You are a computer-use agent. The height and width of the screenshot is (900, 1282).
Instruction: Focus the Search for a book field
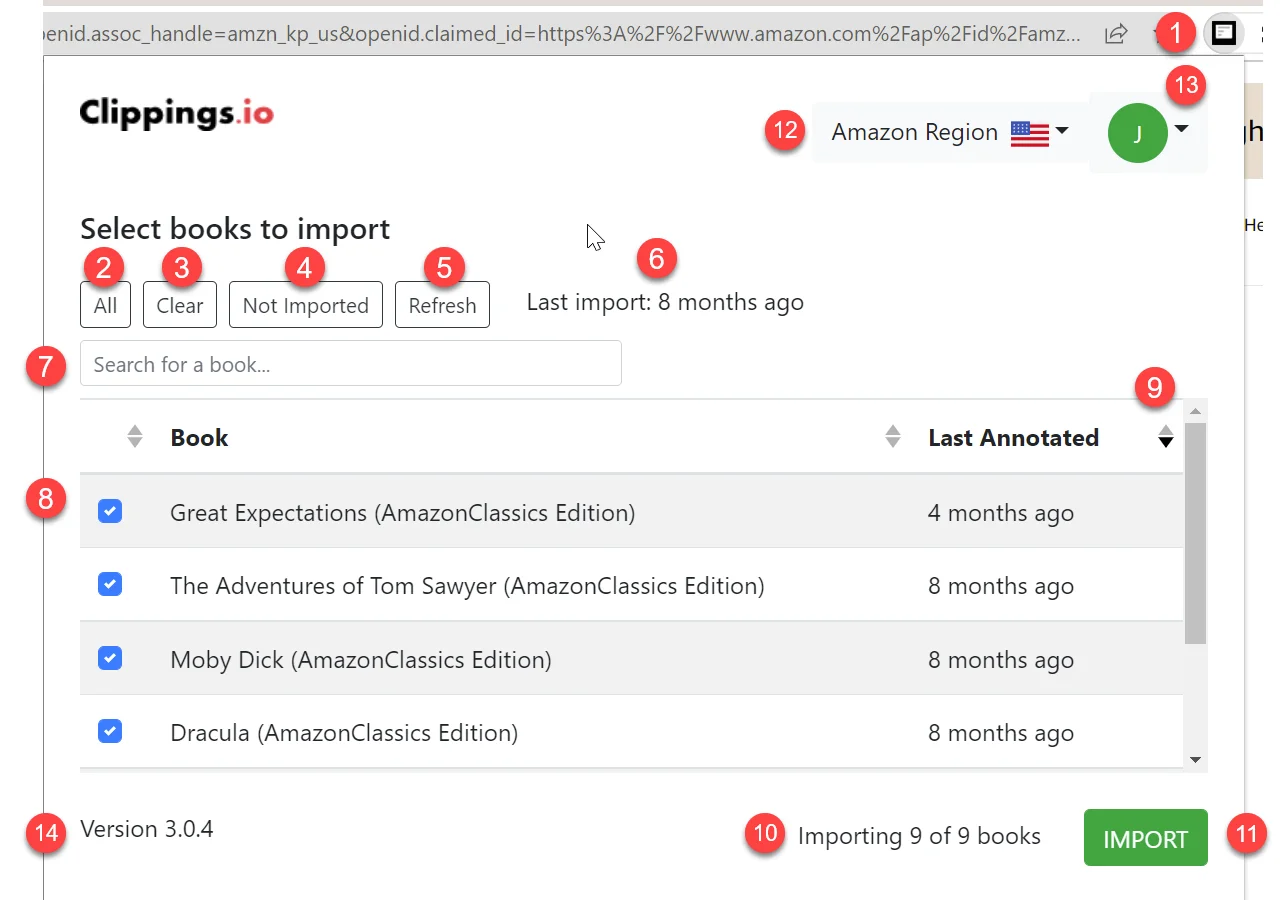351,364
